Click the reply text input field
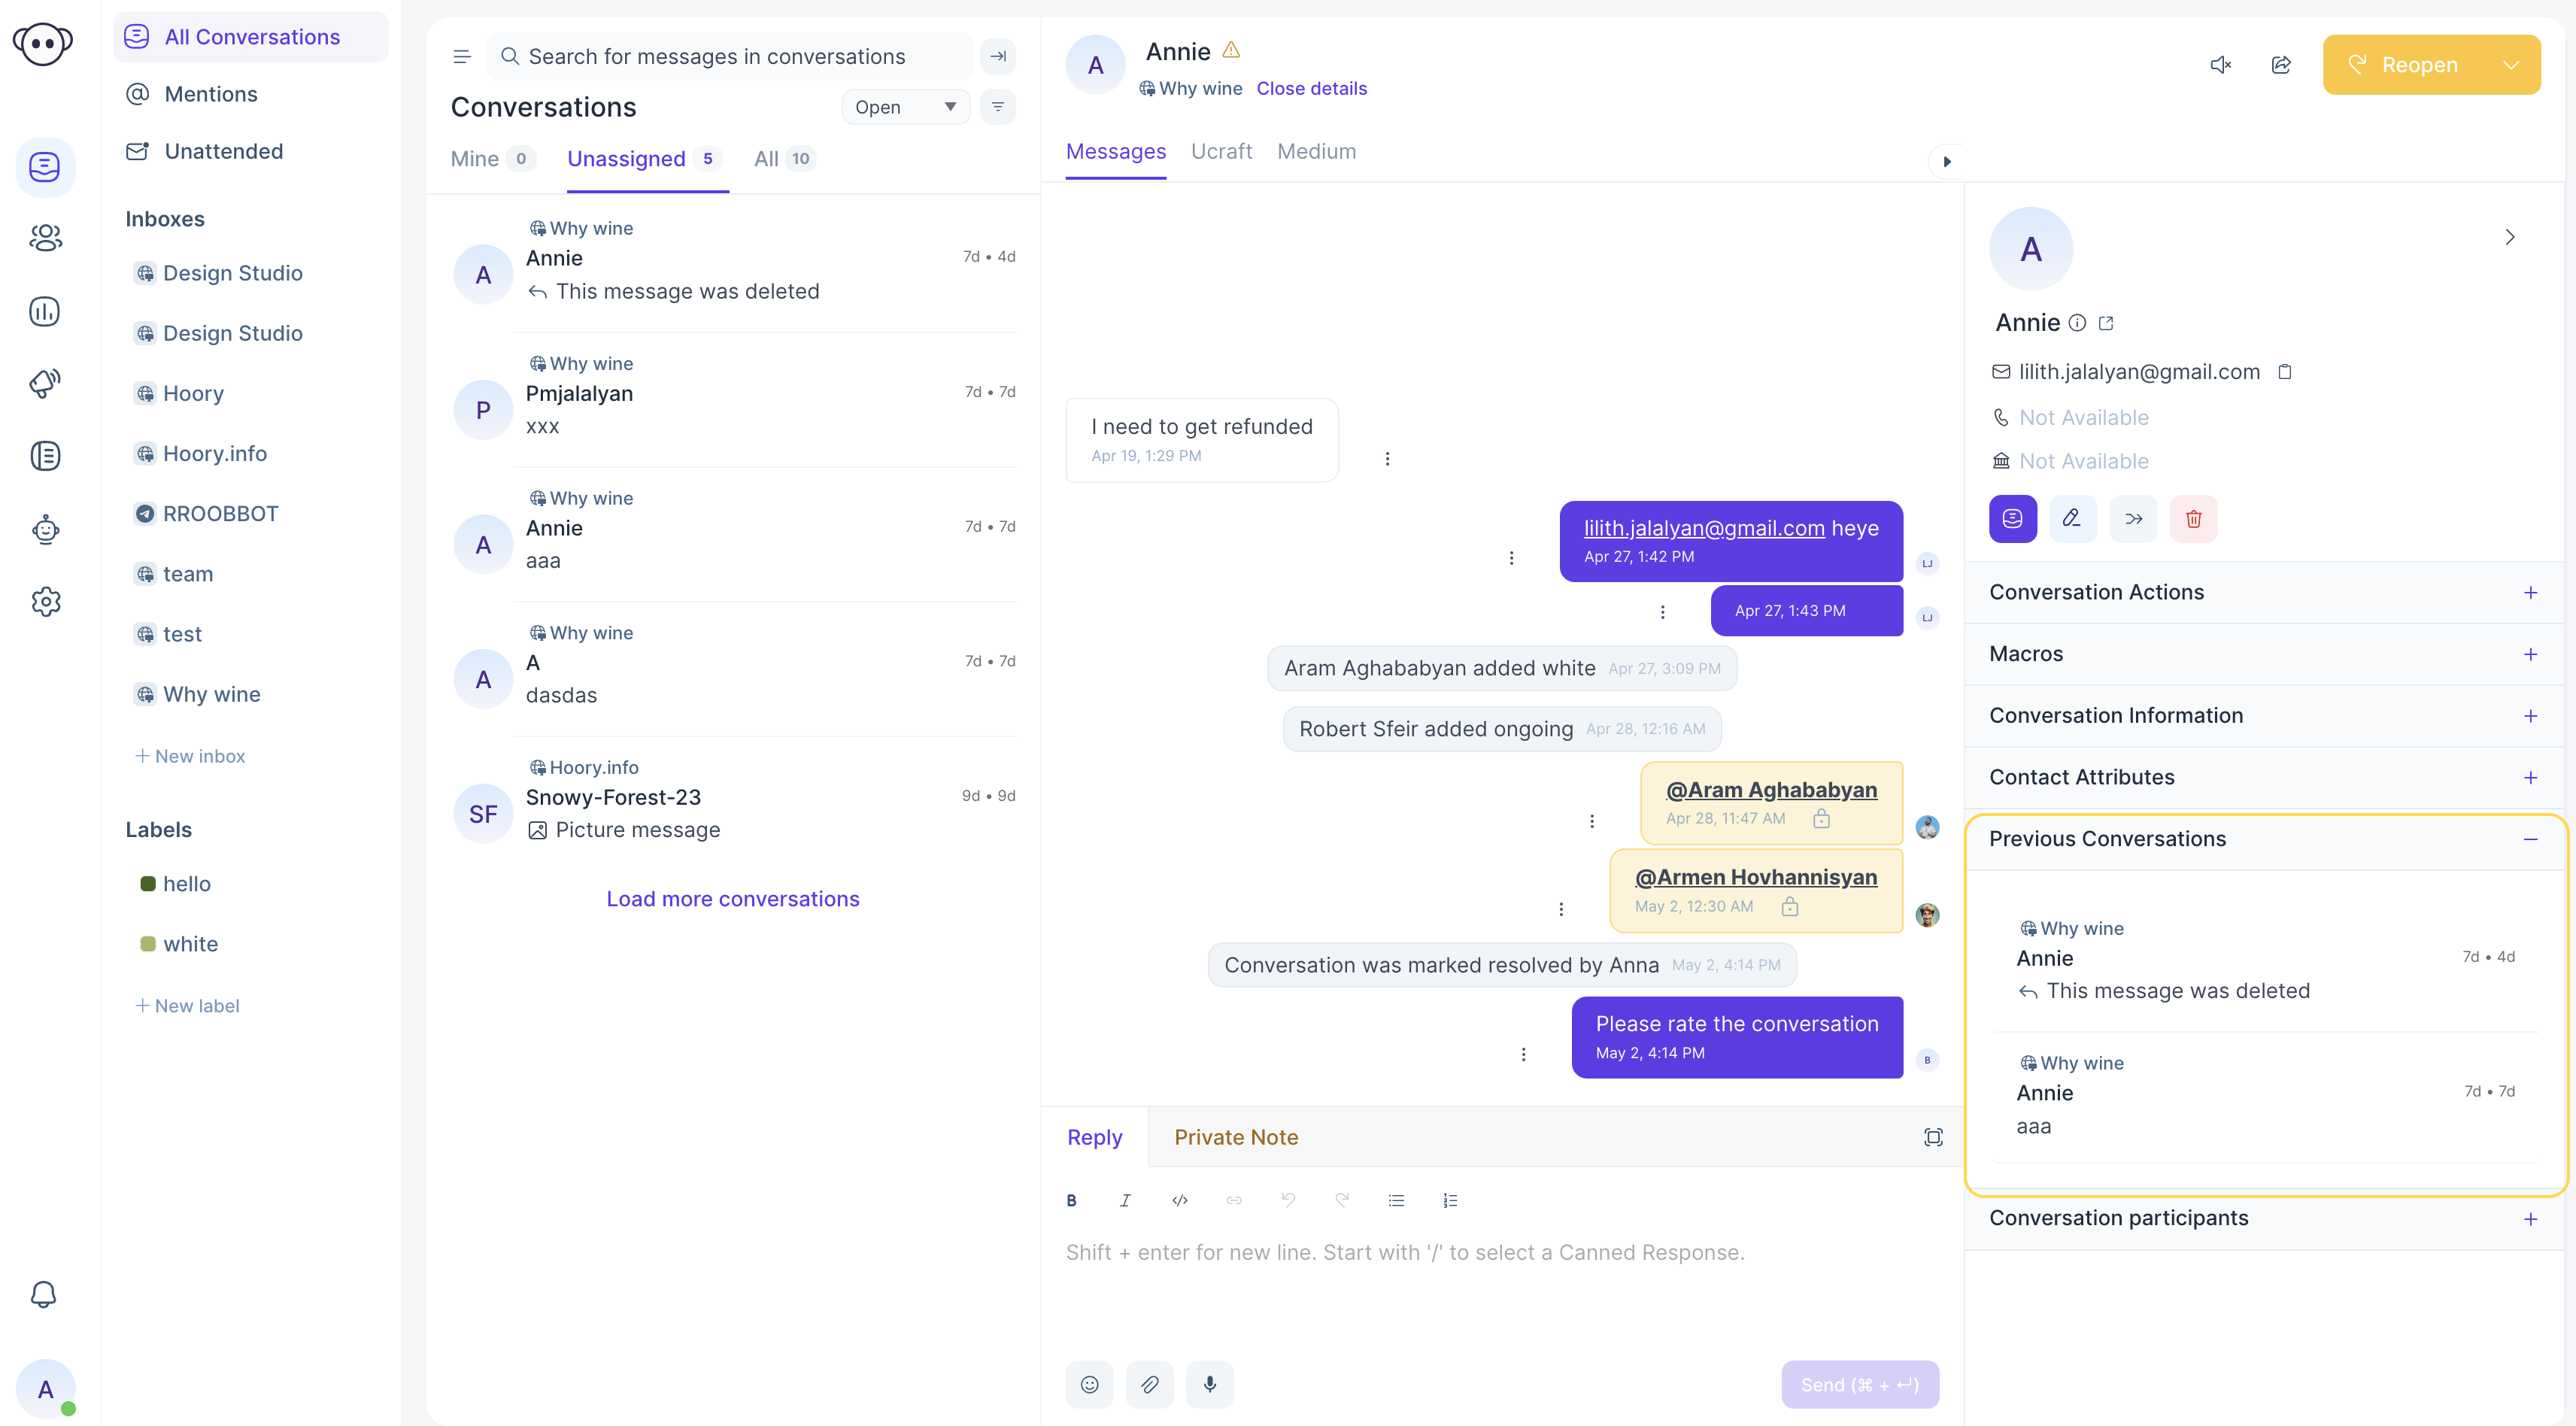The height and width of the screenshot is (1426, 2576). (1501, 1251)
